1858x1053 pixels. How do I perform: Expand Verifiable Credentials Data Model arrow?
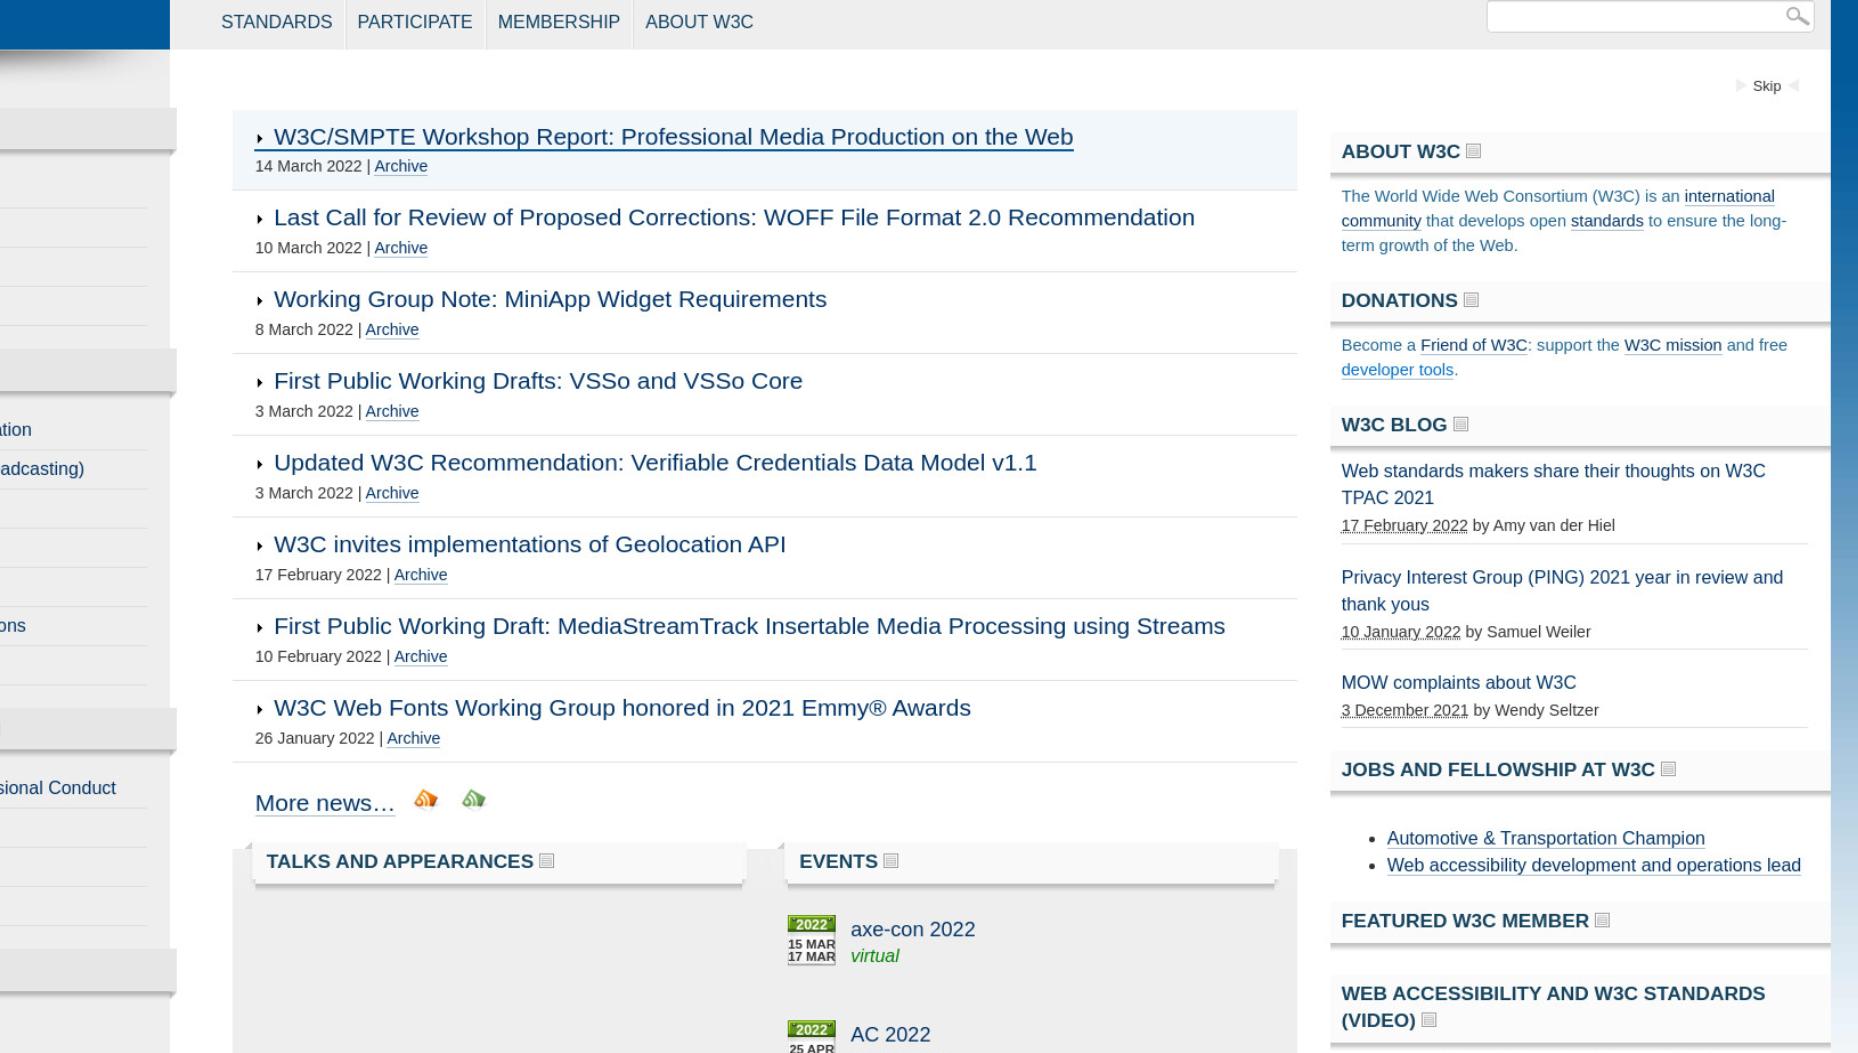[260, 464]
